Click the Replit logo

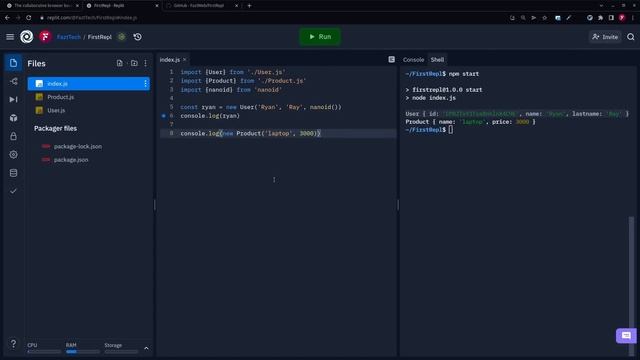(x=27, y=37)
